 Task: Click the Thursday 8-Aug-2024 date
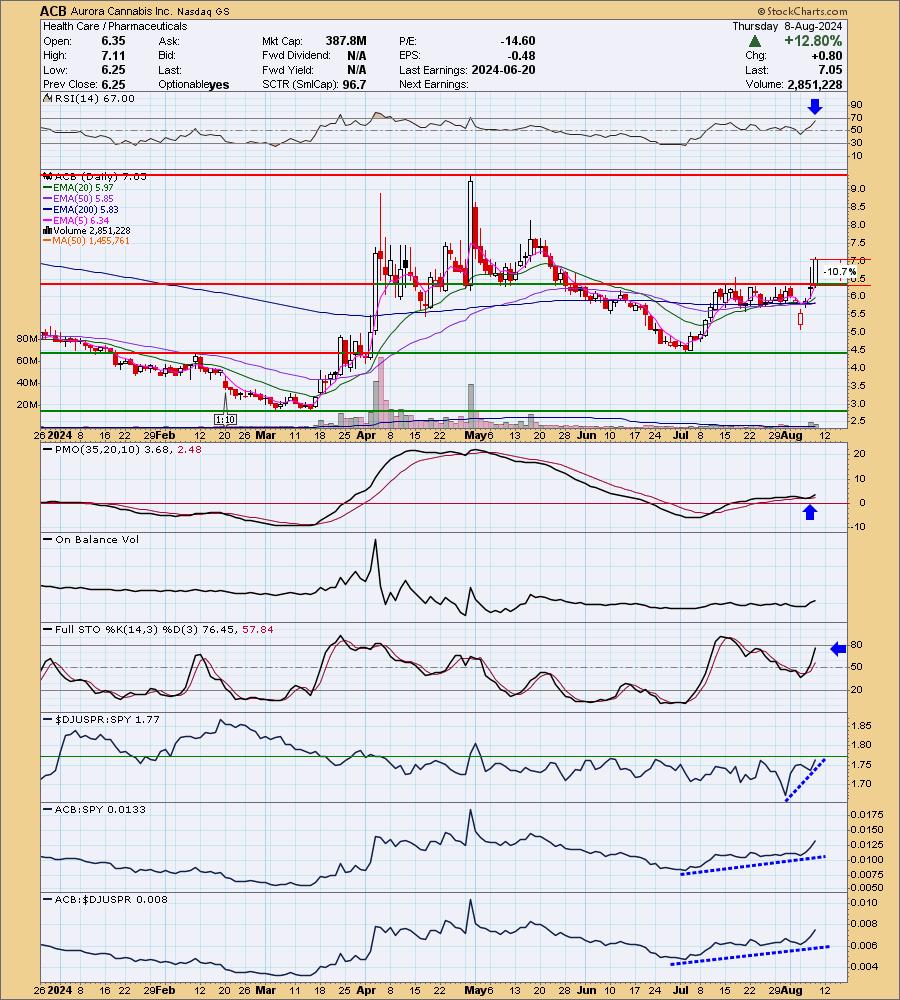pyautogui.click(x=787, y=26)
